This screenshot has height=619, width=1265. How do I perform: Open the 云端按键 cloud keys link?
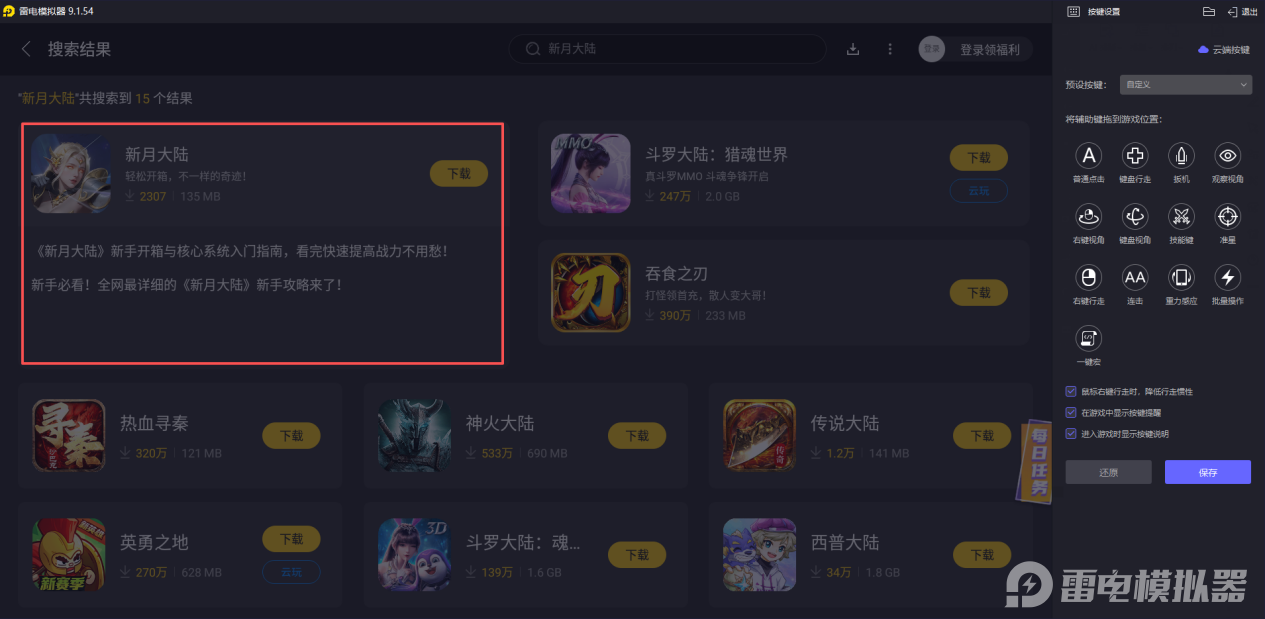1224,49
